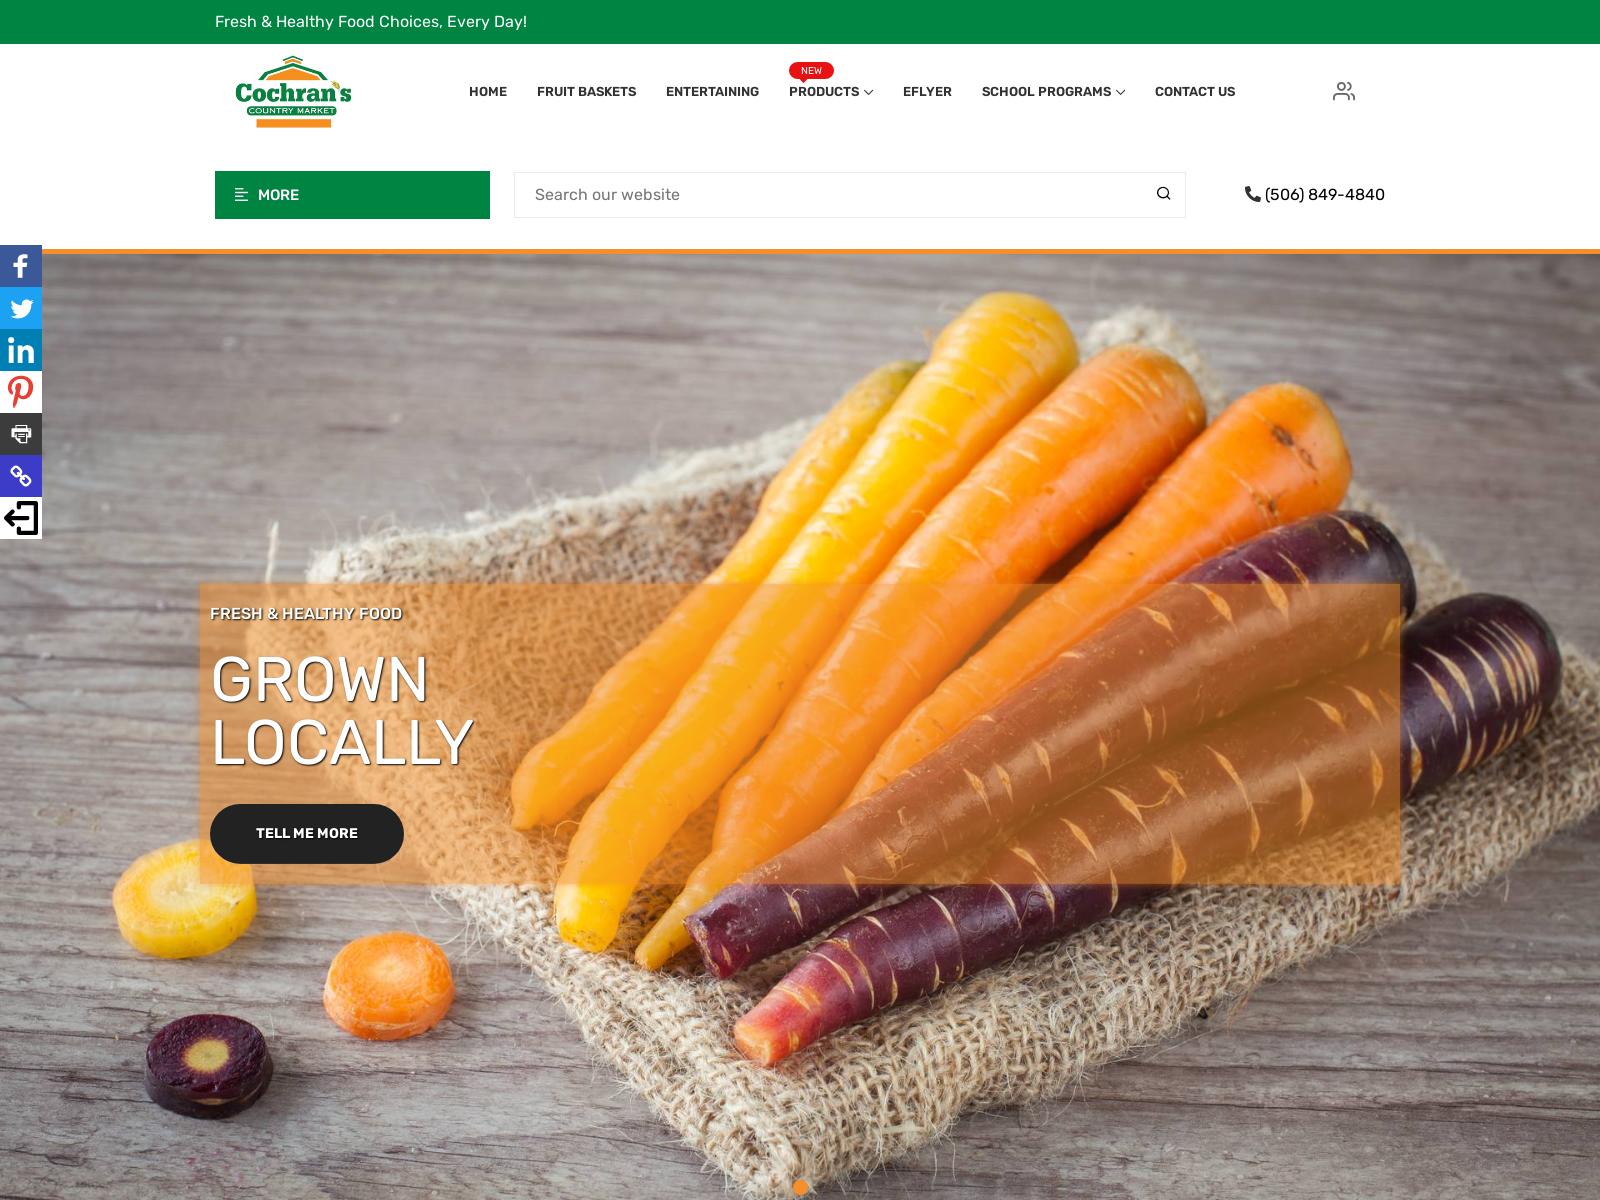
Task: Open the eFlyer page
Action: [x=927, y=91]
